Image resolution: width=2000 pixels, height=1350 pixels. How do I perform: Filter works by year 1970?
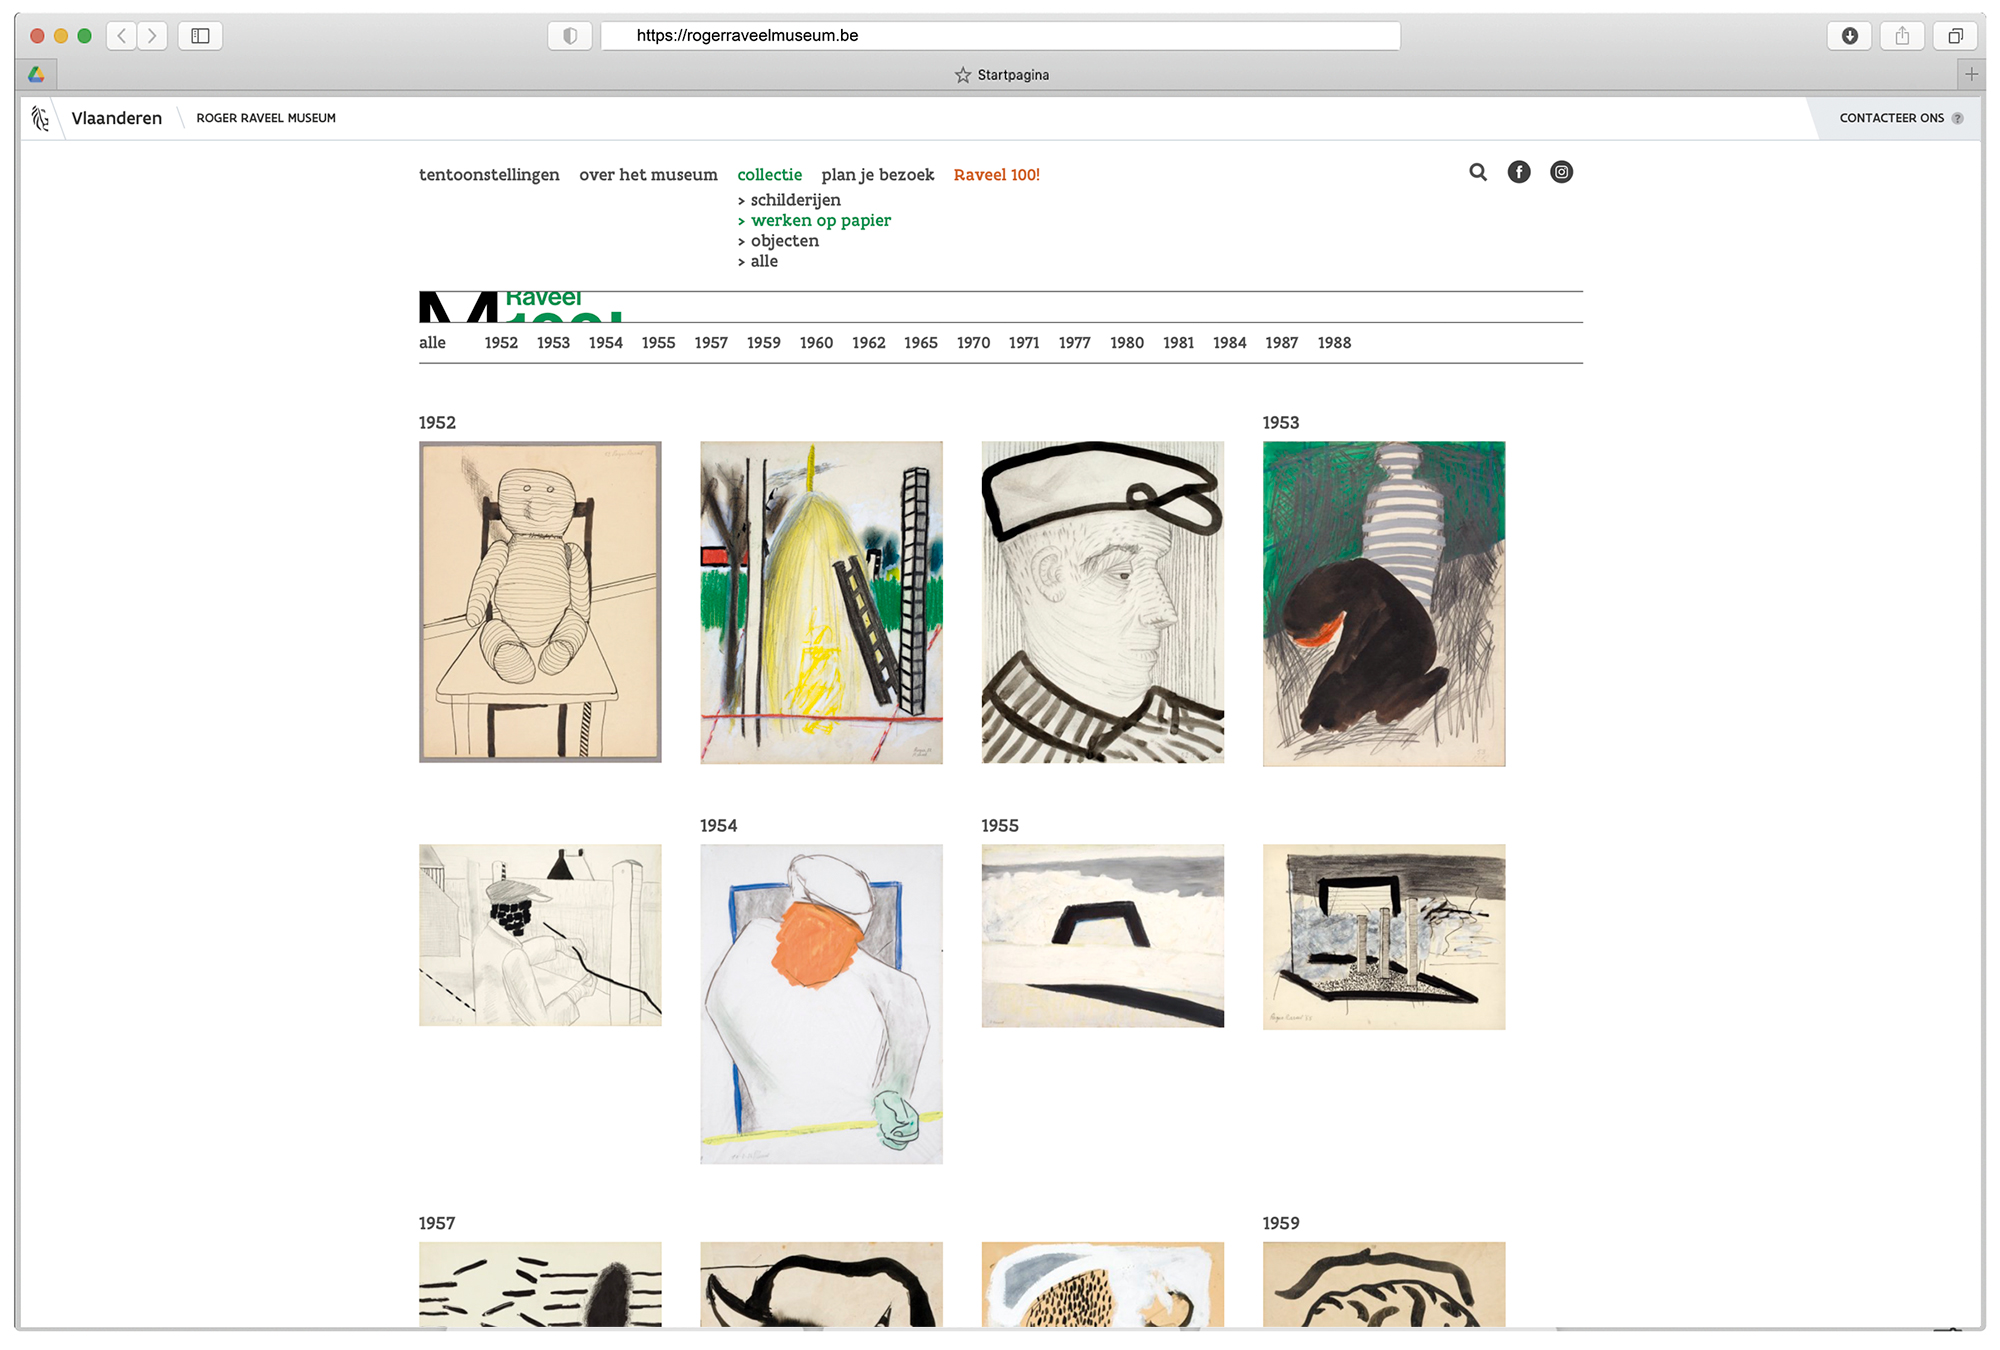[973, 343]
